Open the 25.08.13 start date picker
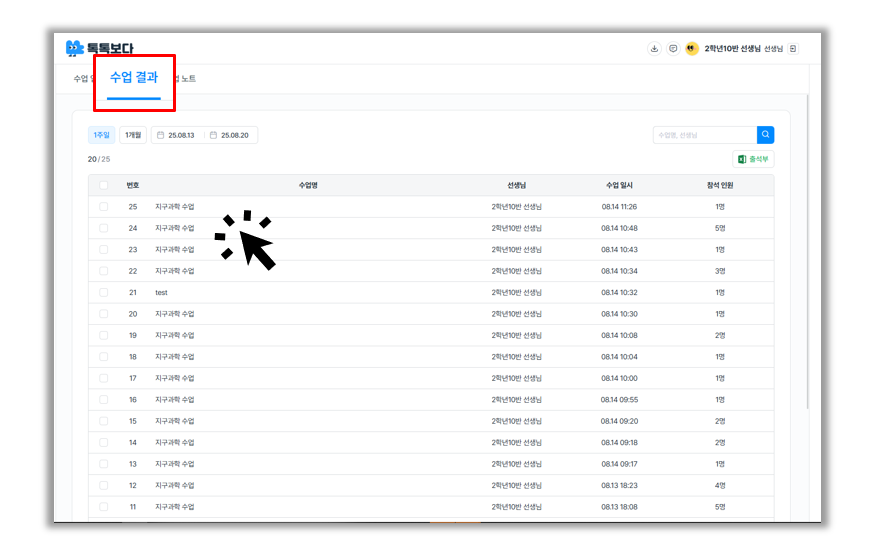871x560 pixels. click(182, 135)
